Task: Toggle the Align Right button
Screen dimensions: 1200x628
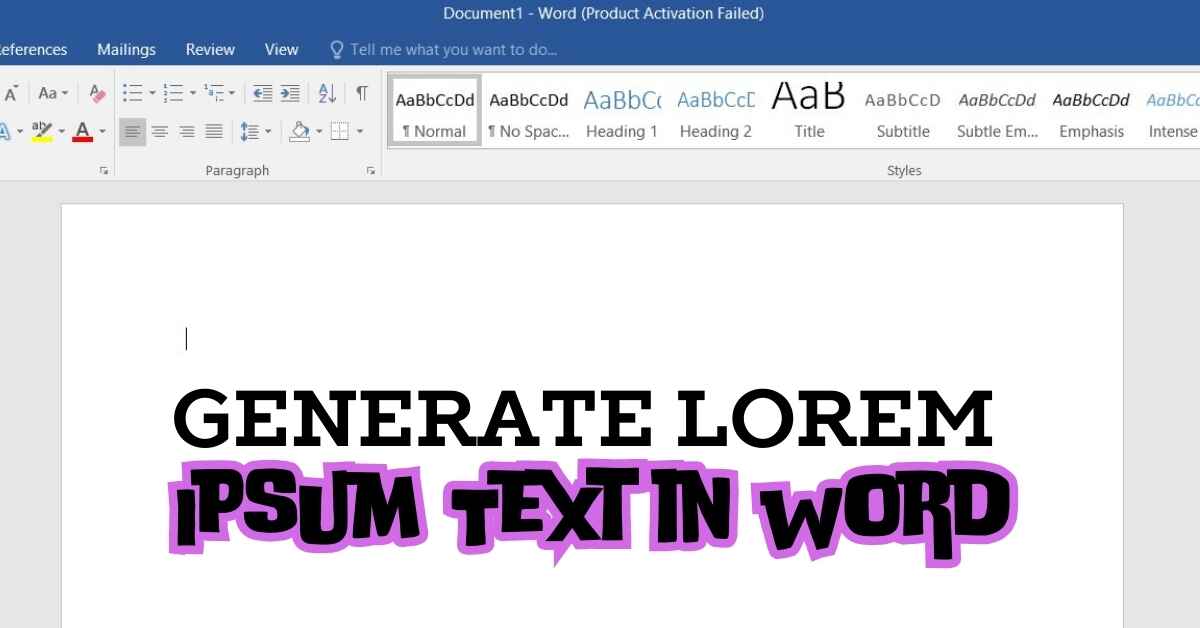Action: click(186, 131)
